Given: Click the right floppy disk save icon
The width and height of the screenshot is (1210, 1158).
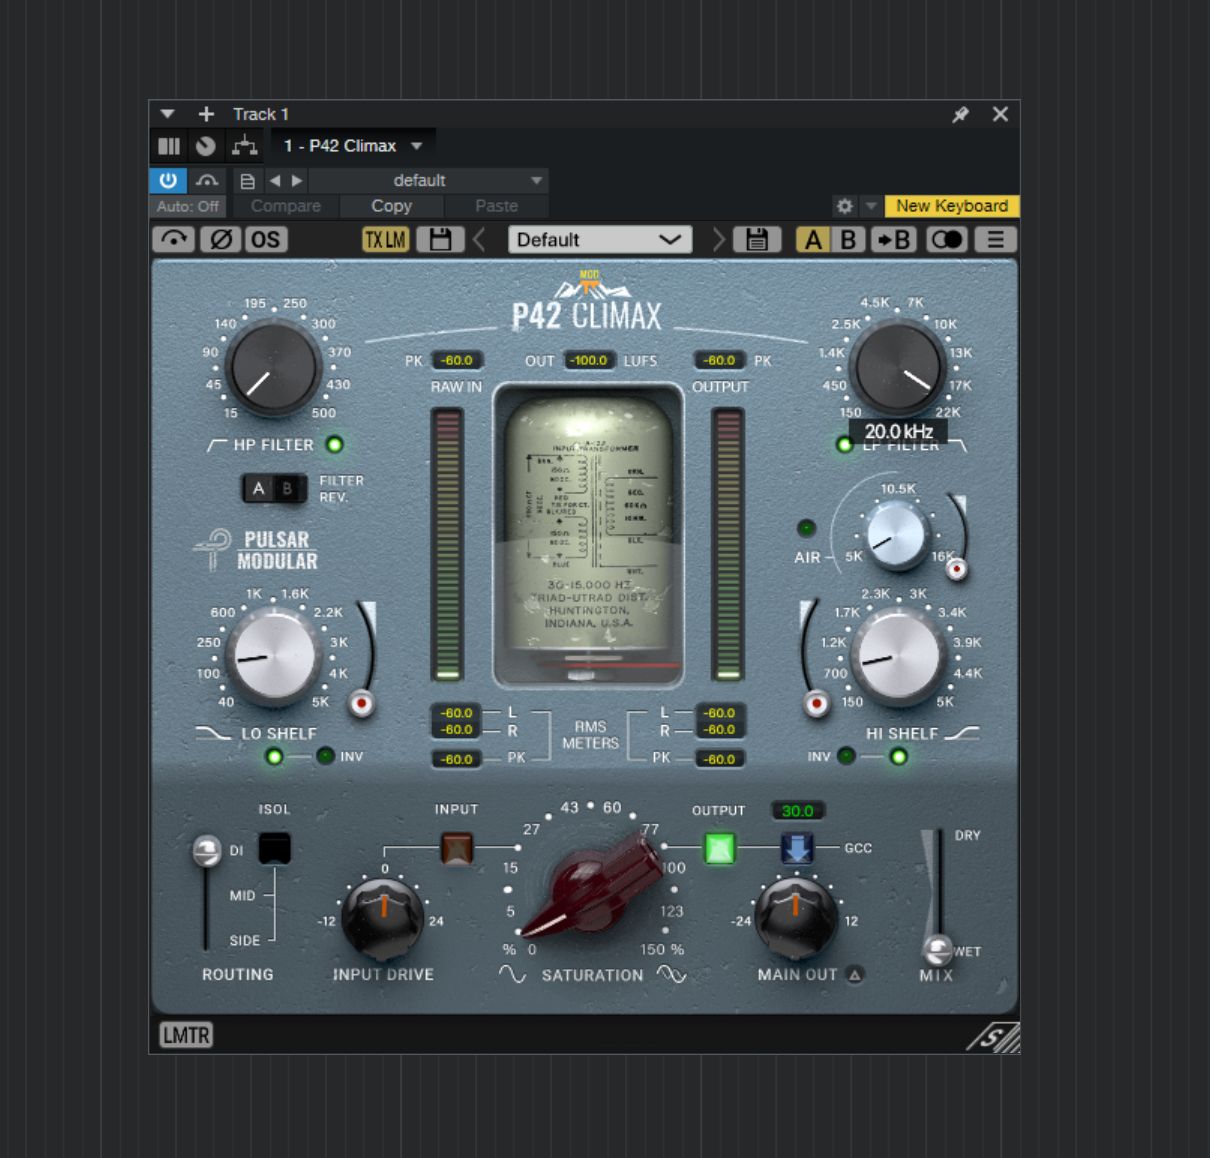Looking at the screenshot, I should click(x=757, y=240).
